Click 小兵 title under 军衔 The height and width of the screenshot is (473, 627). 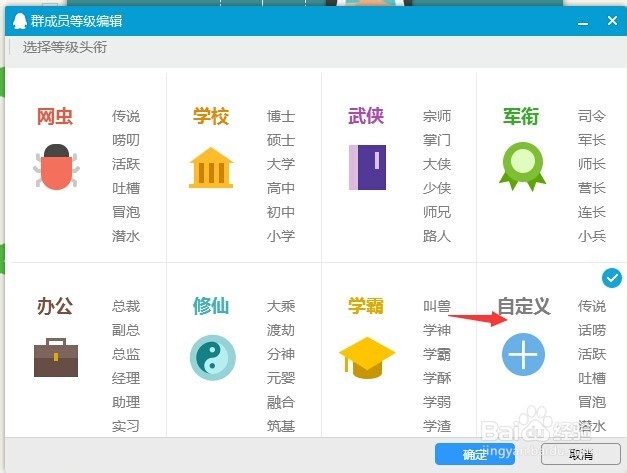pos(592,236)
